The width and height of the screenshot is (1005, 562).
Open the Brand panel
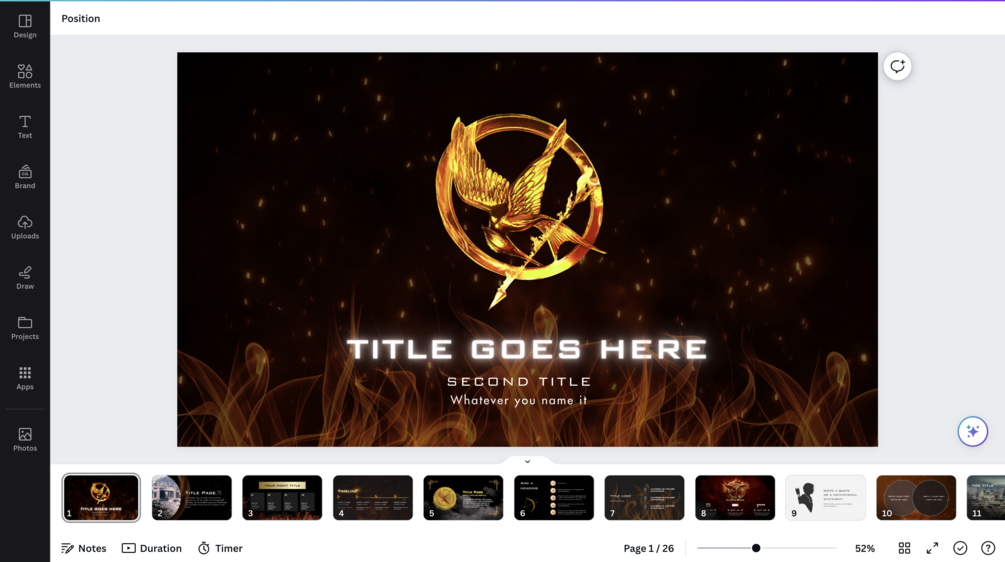(x=25, y=177)
